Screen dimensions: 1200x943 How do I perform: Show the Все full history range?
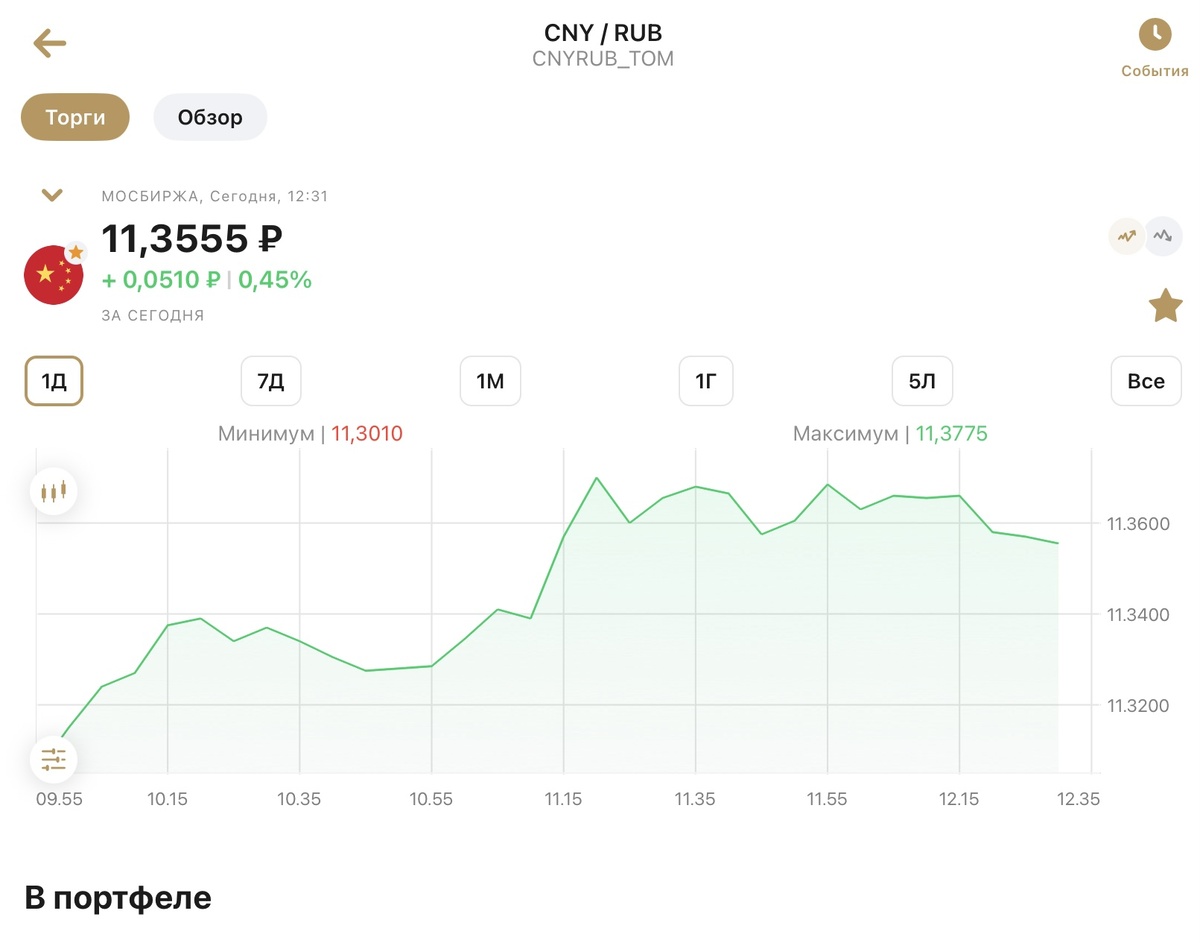coord(1146,381)
